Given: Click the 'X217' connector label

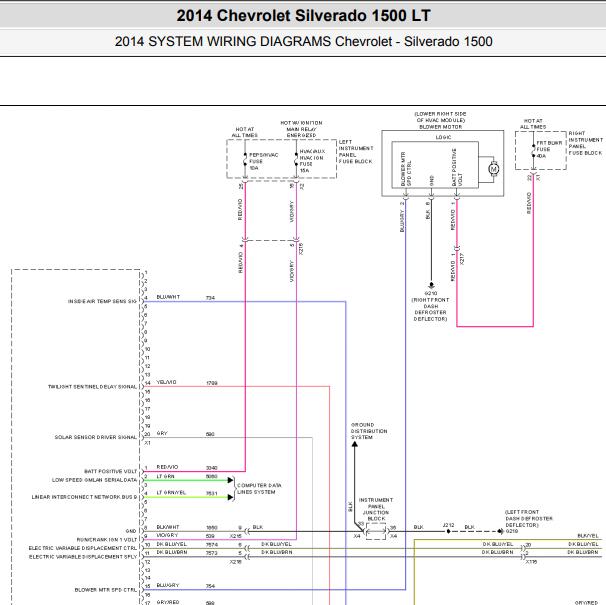Looking at the screenshot, I should coord(462,259).
